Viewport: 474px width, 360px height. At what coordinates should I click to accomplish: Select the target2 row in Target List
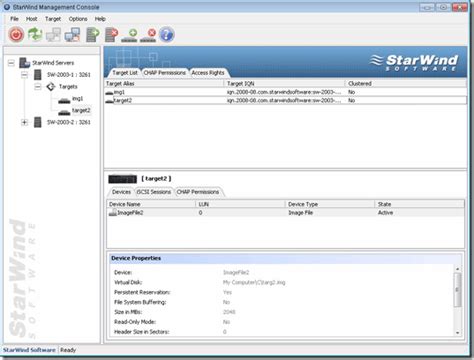[285, 100]
